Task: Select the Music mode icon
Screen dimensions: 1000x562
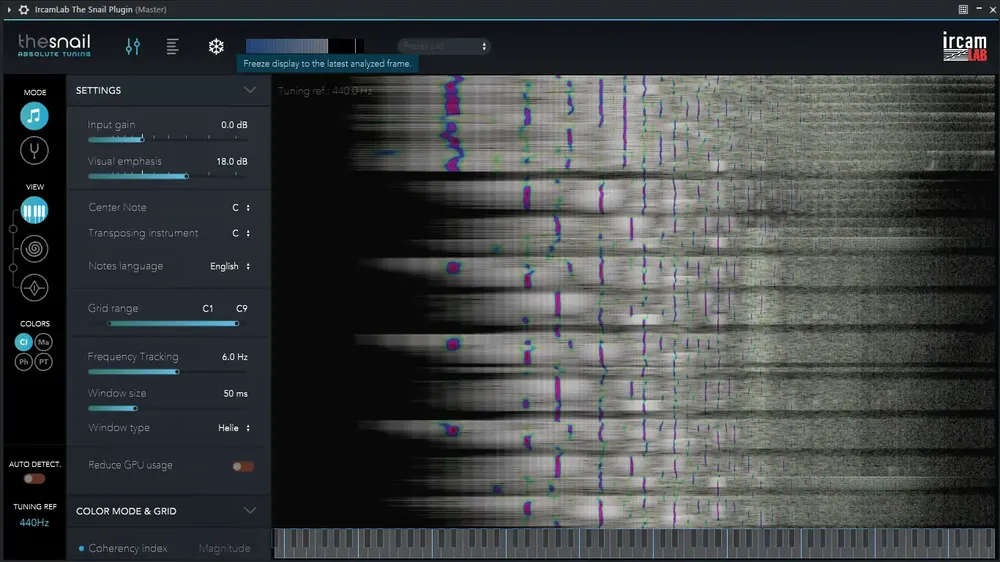Action: pos(34,116)
